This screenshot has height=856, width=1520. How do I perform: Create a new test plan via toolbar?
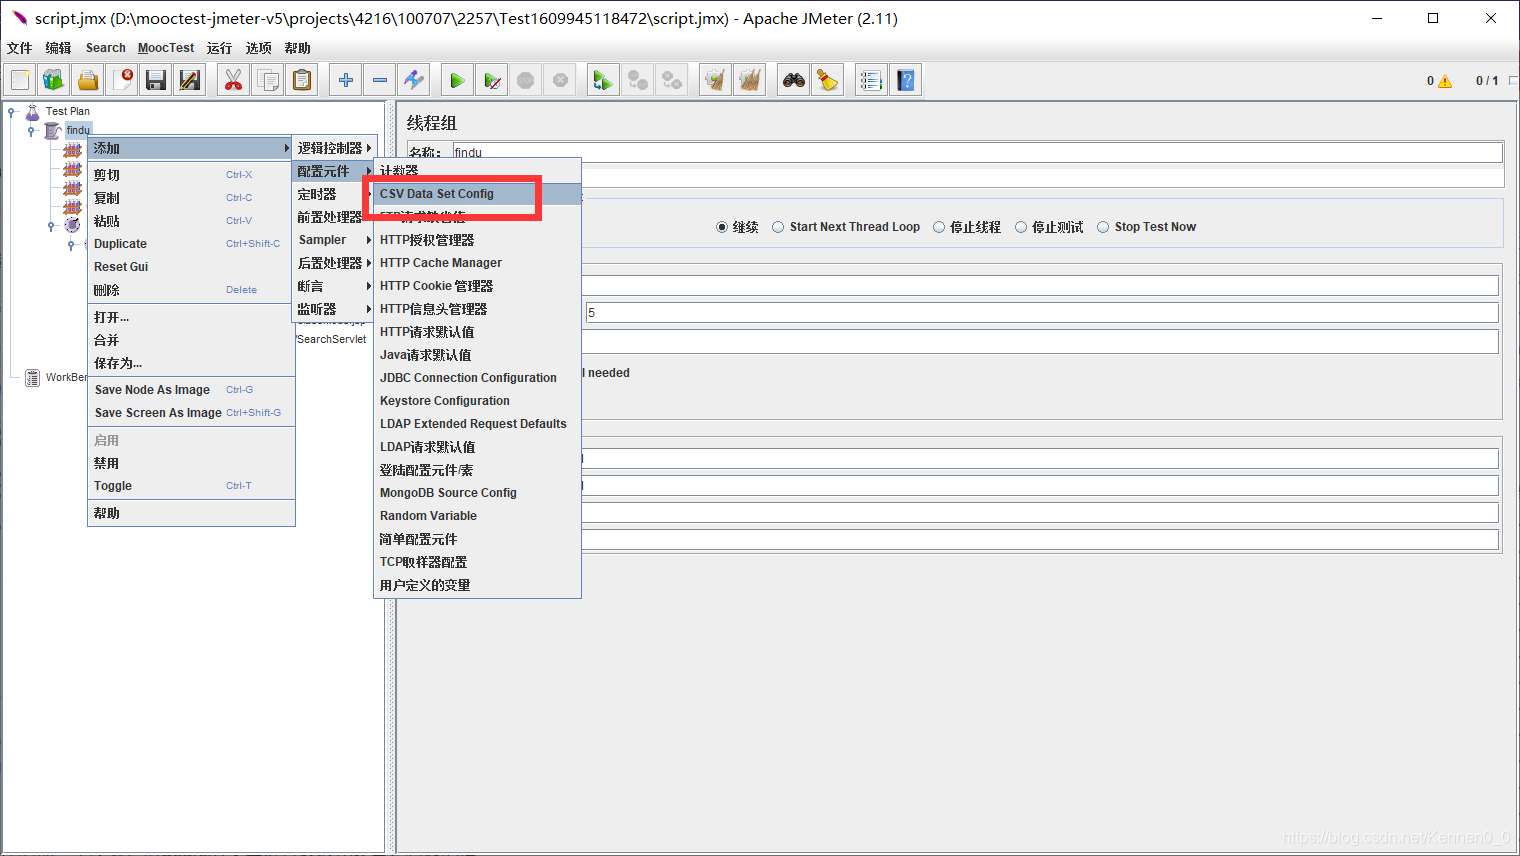pos(20,80)
